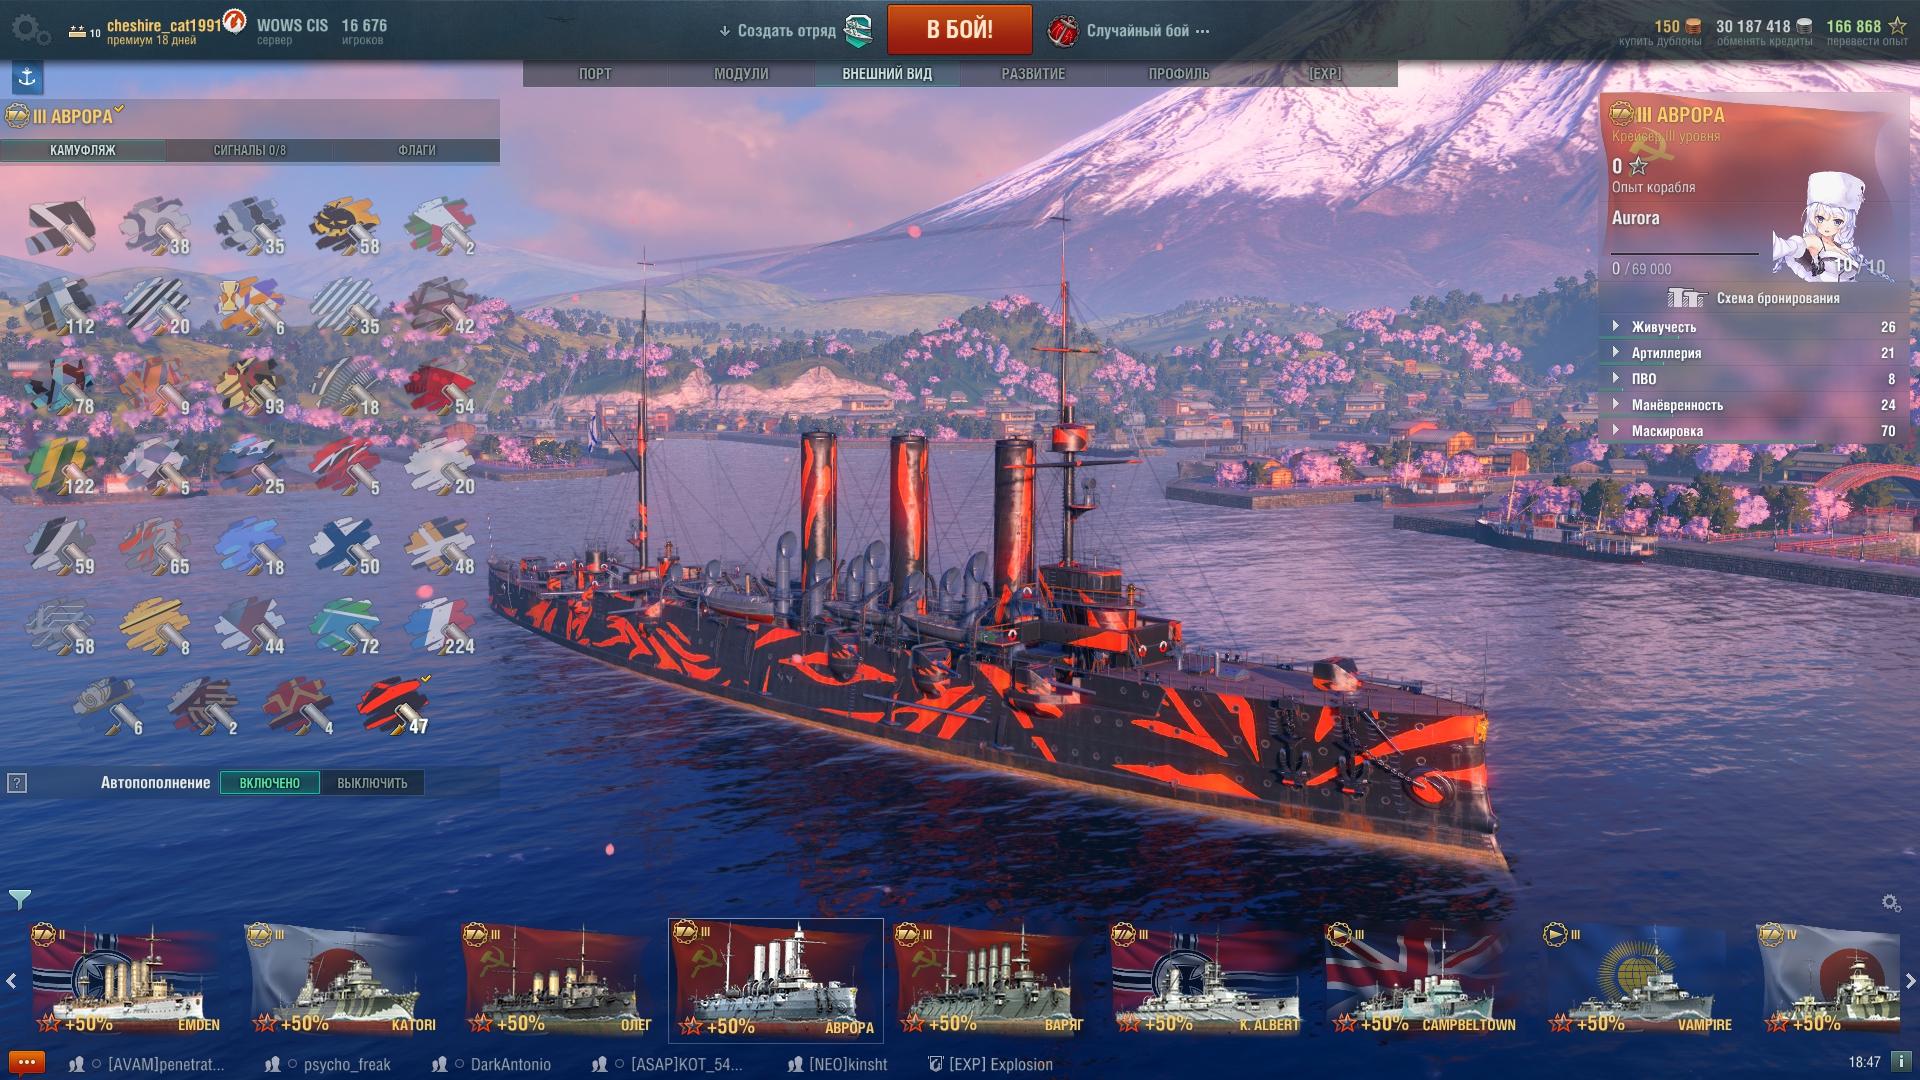
Task: Click the carousel settings gear icon
Action: (1891, 903)
